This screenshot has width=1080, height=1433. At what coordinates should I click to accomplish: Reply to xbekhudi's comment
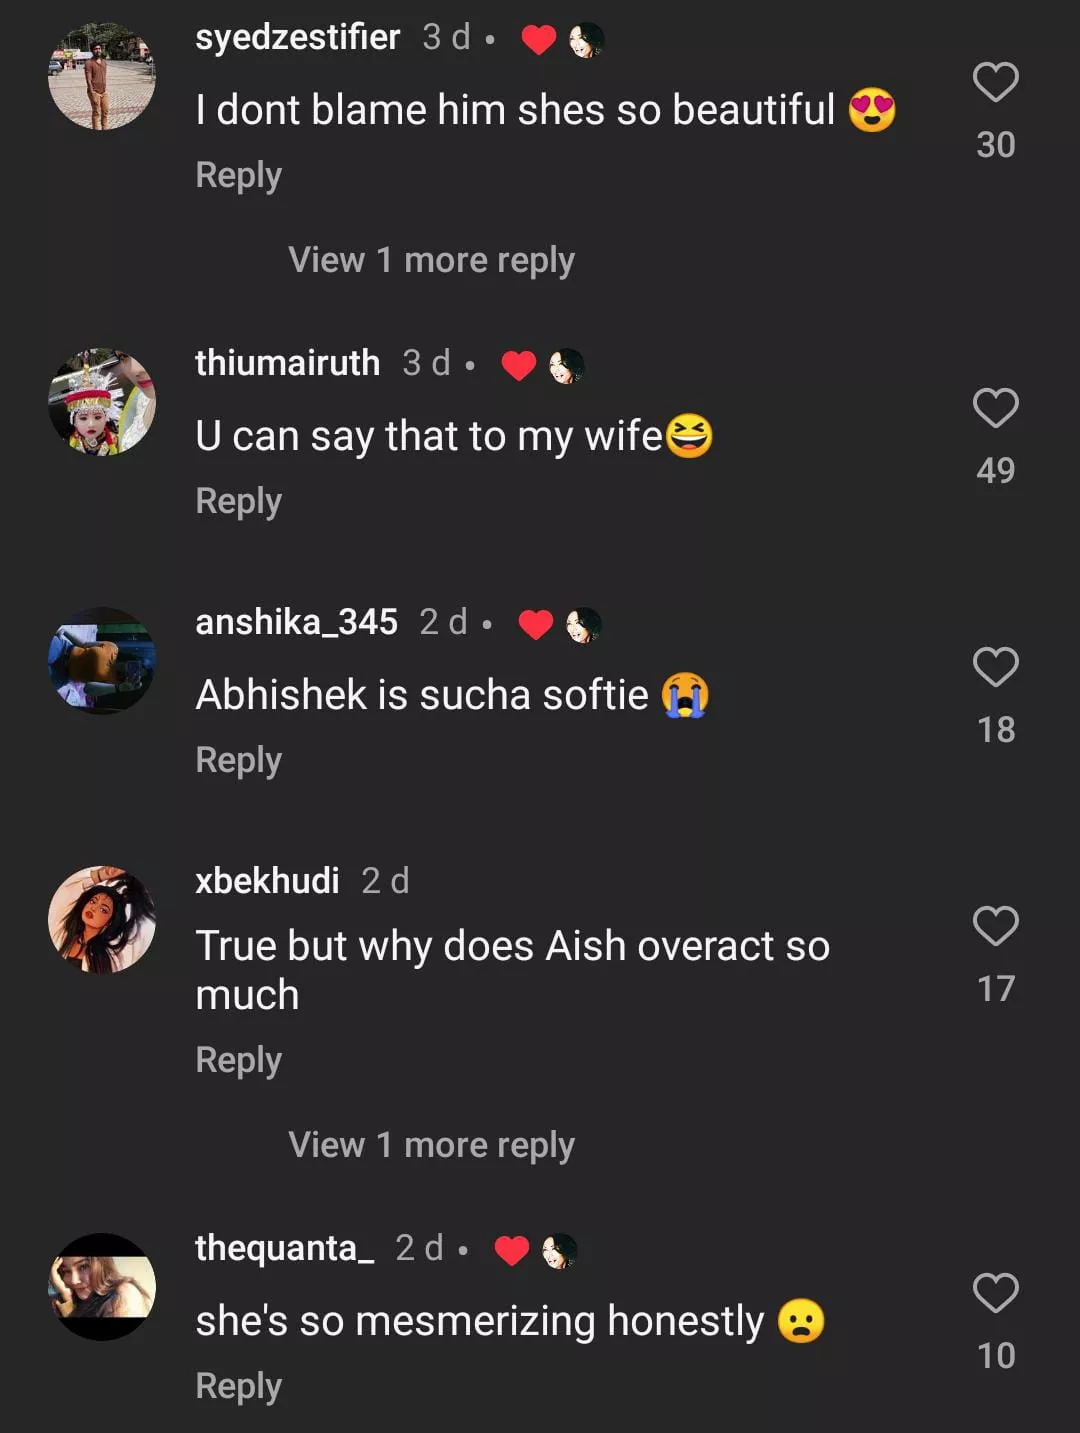pos(238,1060)
